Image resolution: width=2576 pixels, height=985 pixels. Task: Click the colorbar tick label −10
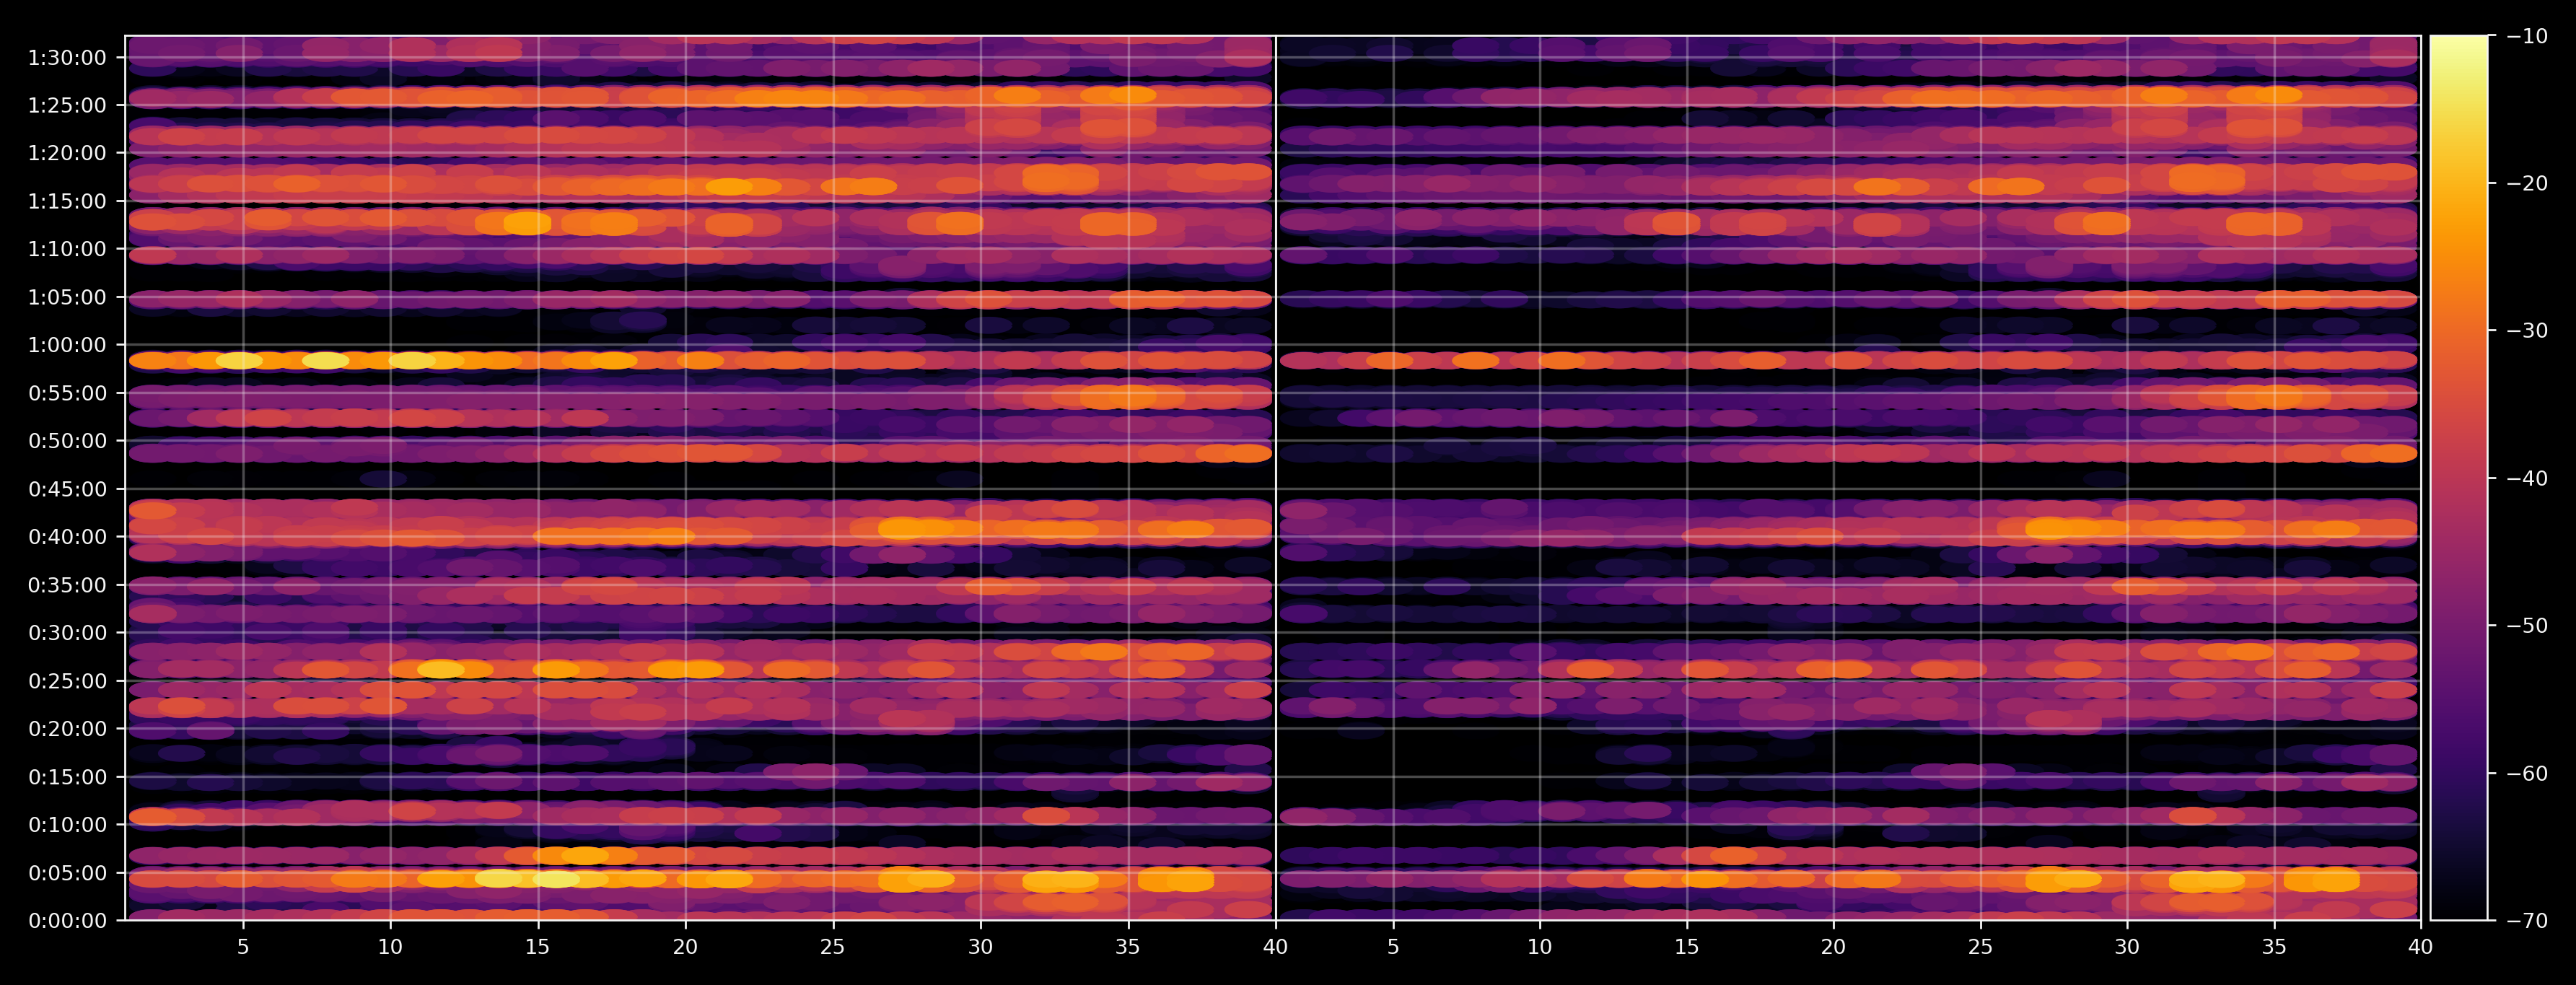coord(2526,36)
